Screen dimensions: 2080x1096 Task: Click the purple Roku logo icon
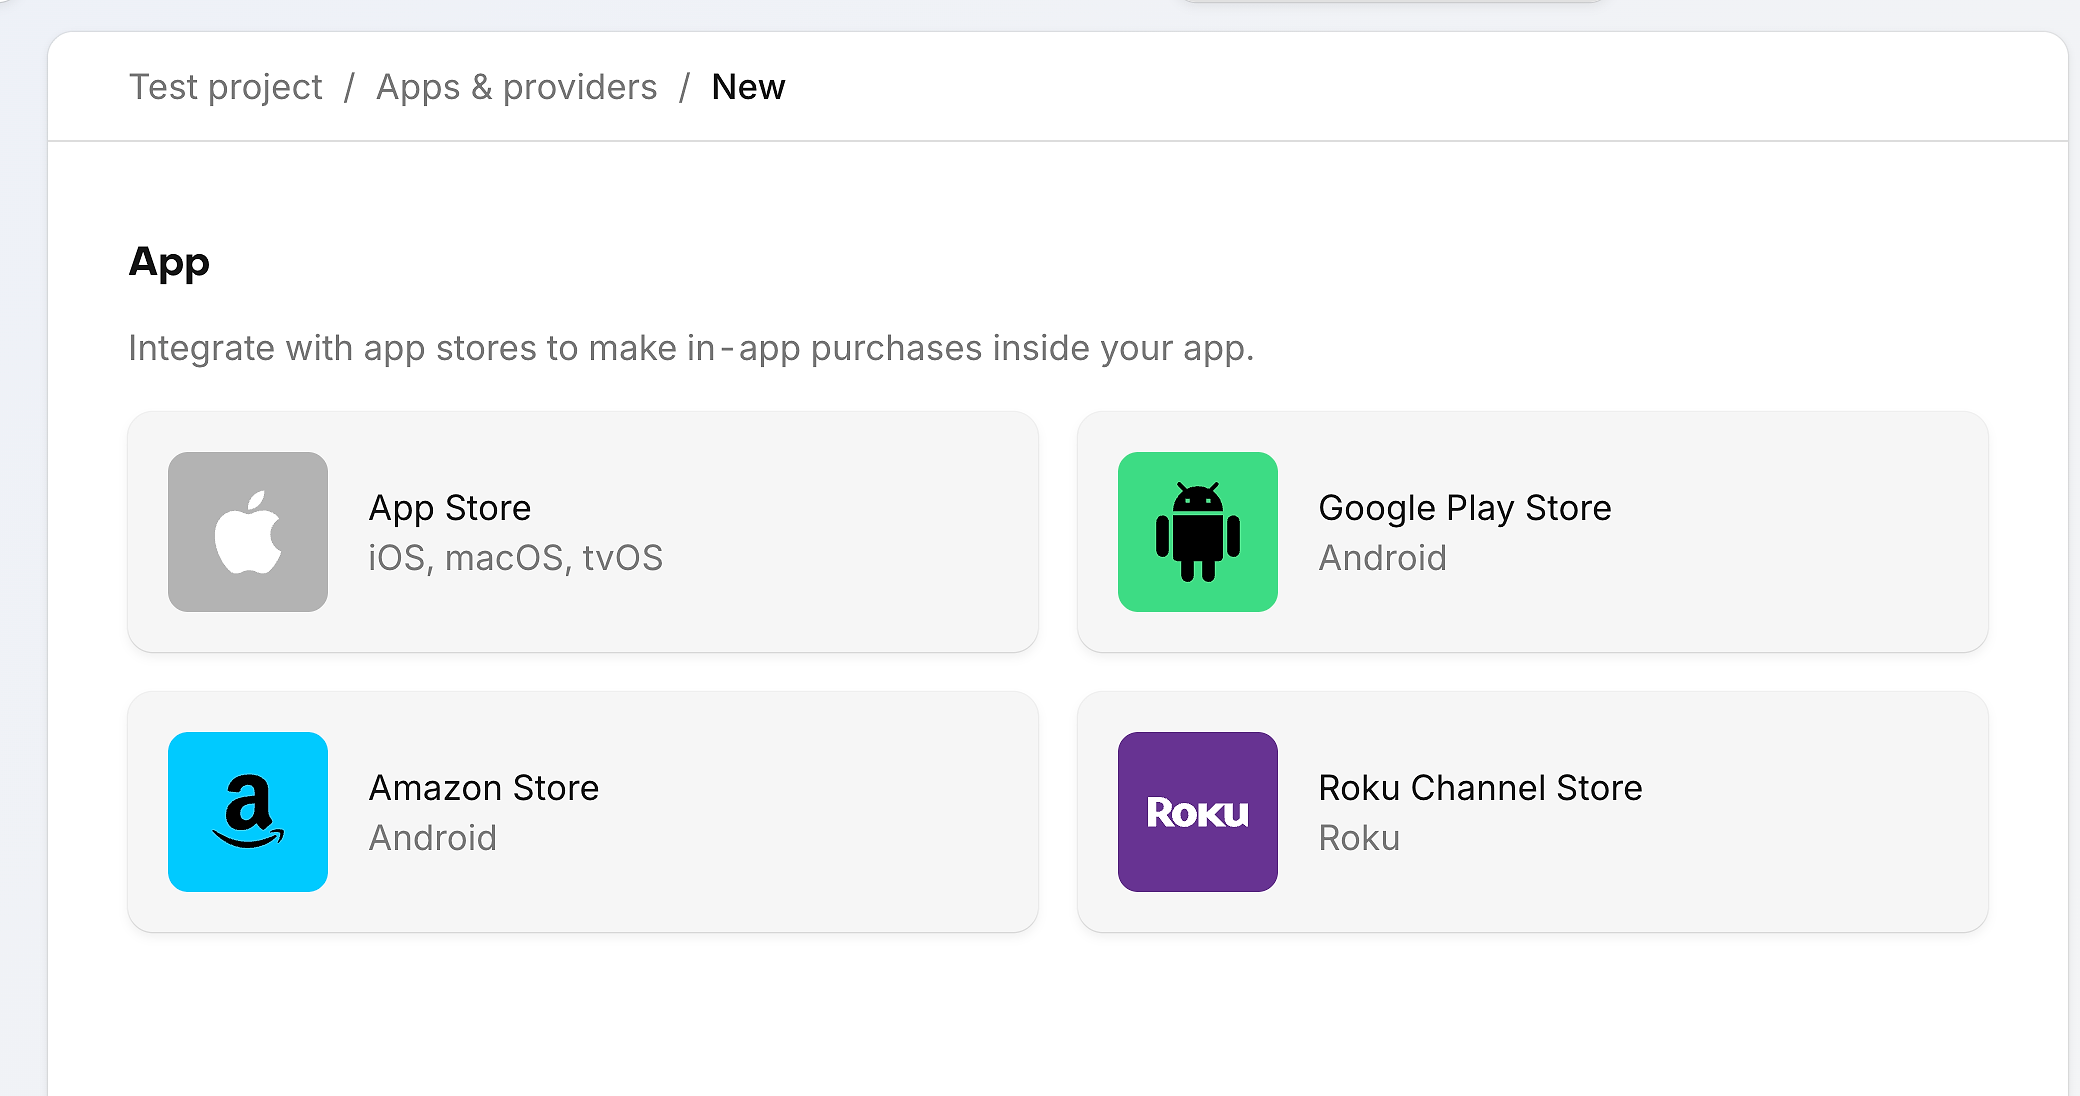1198,812
